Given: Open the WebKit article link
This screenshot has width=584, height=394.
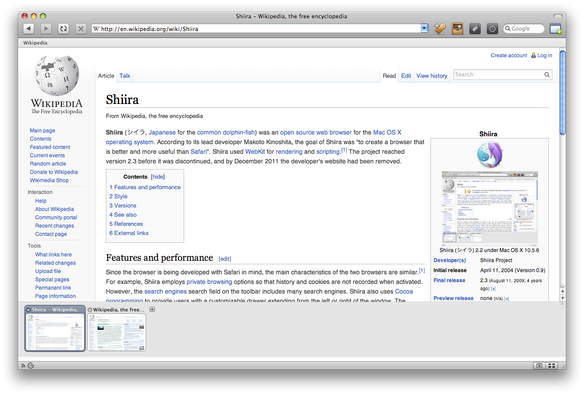Looking at the screenshot, I should click(x=255, y=152).
